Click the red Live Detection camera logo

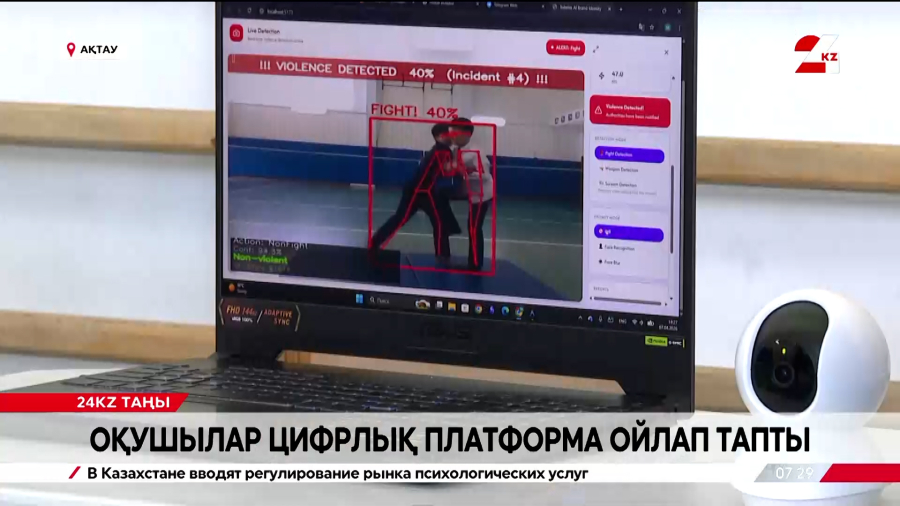236,33
